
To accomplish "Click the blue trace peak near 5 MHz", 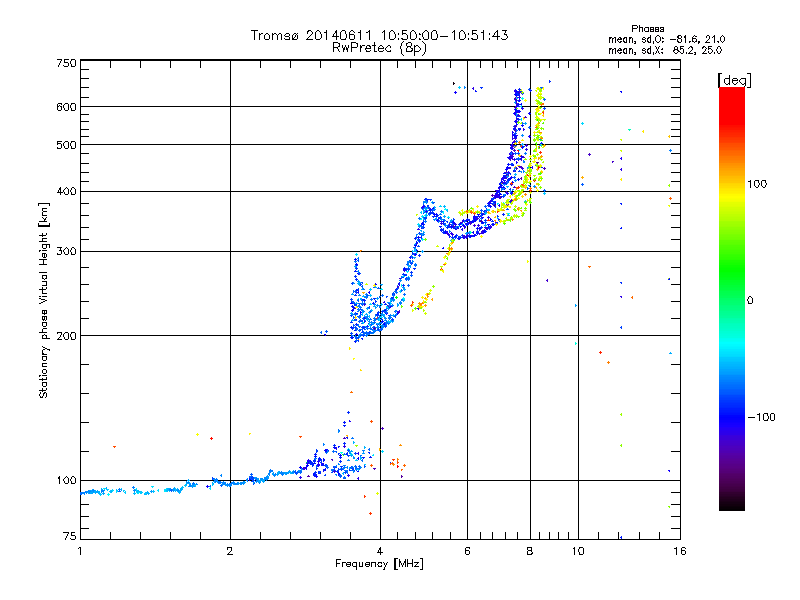I will 427,201.
